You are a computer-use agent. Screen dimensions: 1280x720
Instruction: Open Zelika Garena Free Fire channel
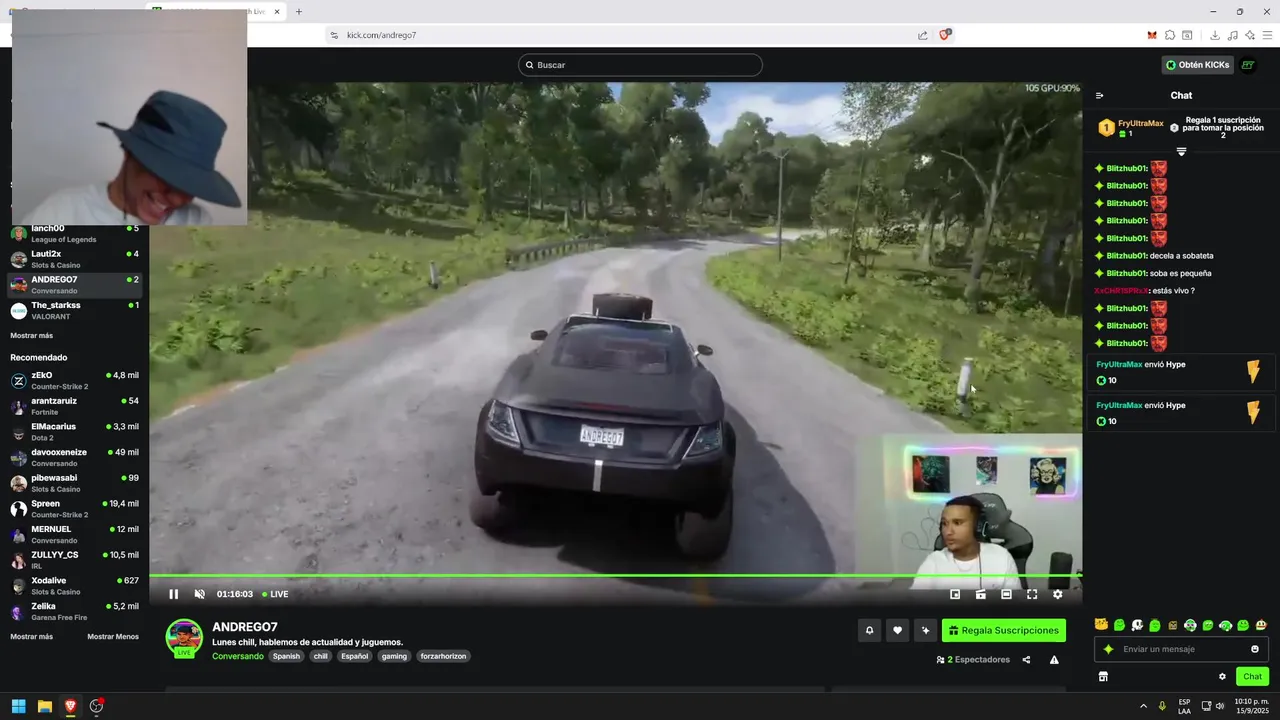tap(75, 612)
